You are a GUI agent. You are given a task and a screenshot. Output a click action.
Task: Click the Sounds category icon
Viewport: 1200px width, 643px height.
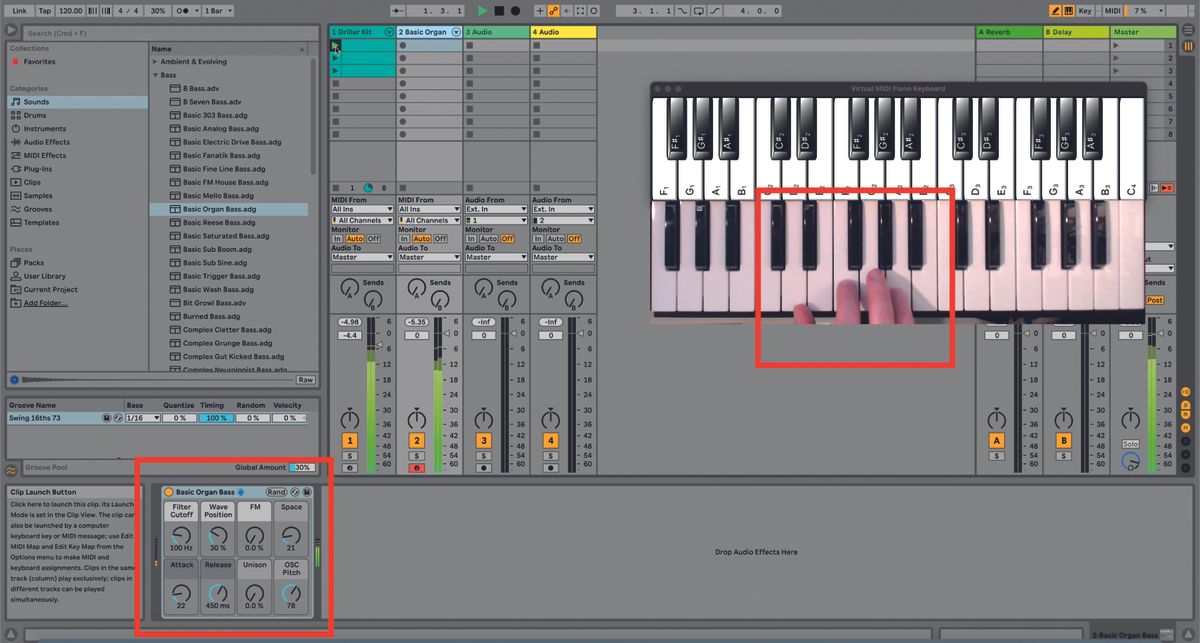(x=15, y=102)
